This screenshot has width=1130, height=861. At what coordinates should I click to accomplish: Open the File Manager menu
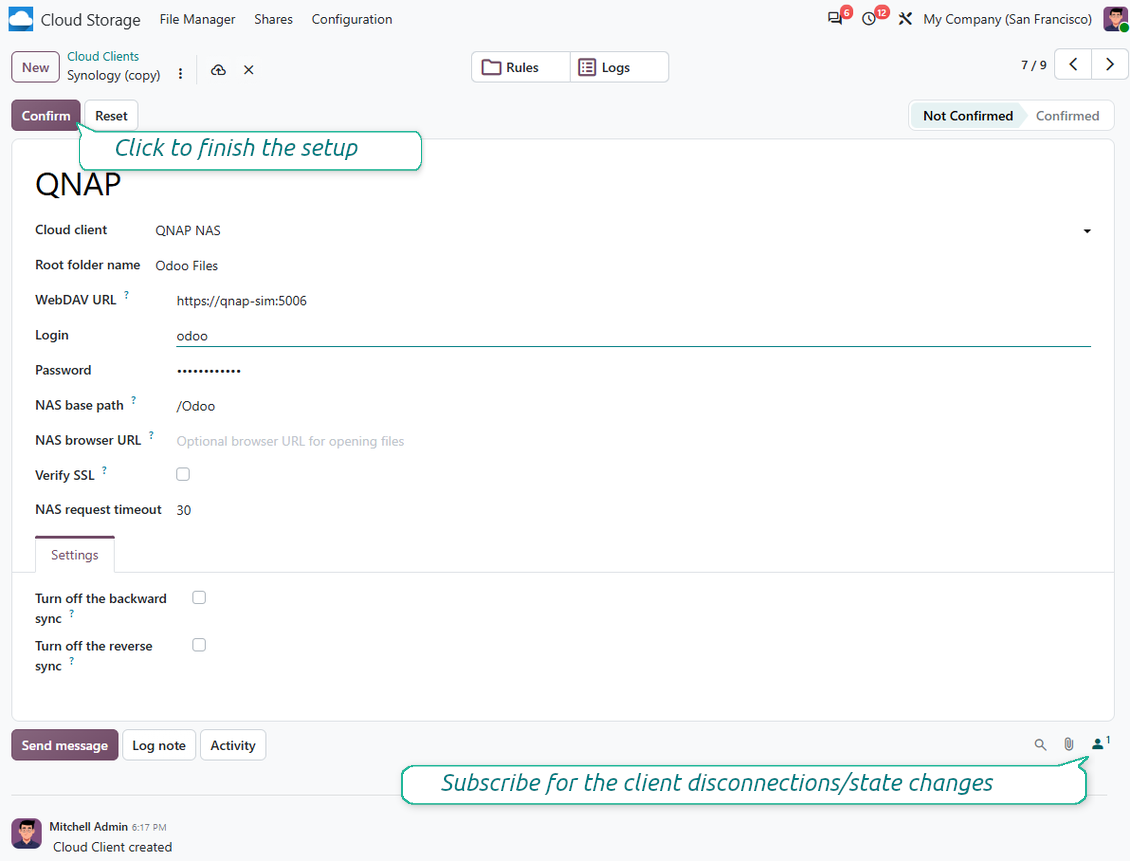point(197,19)
